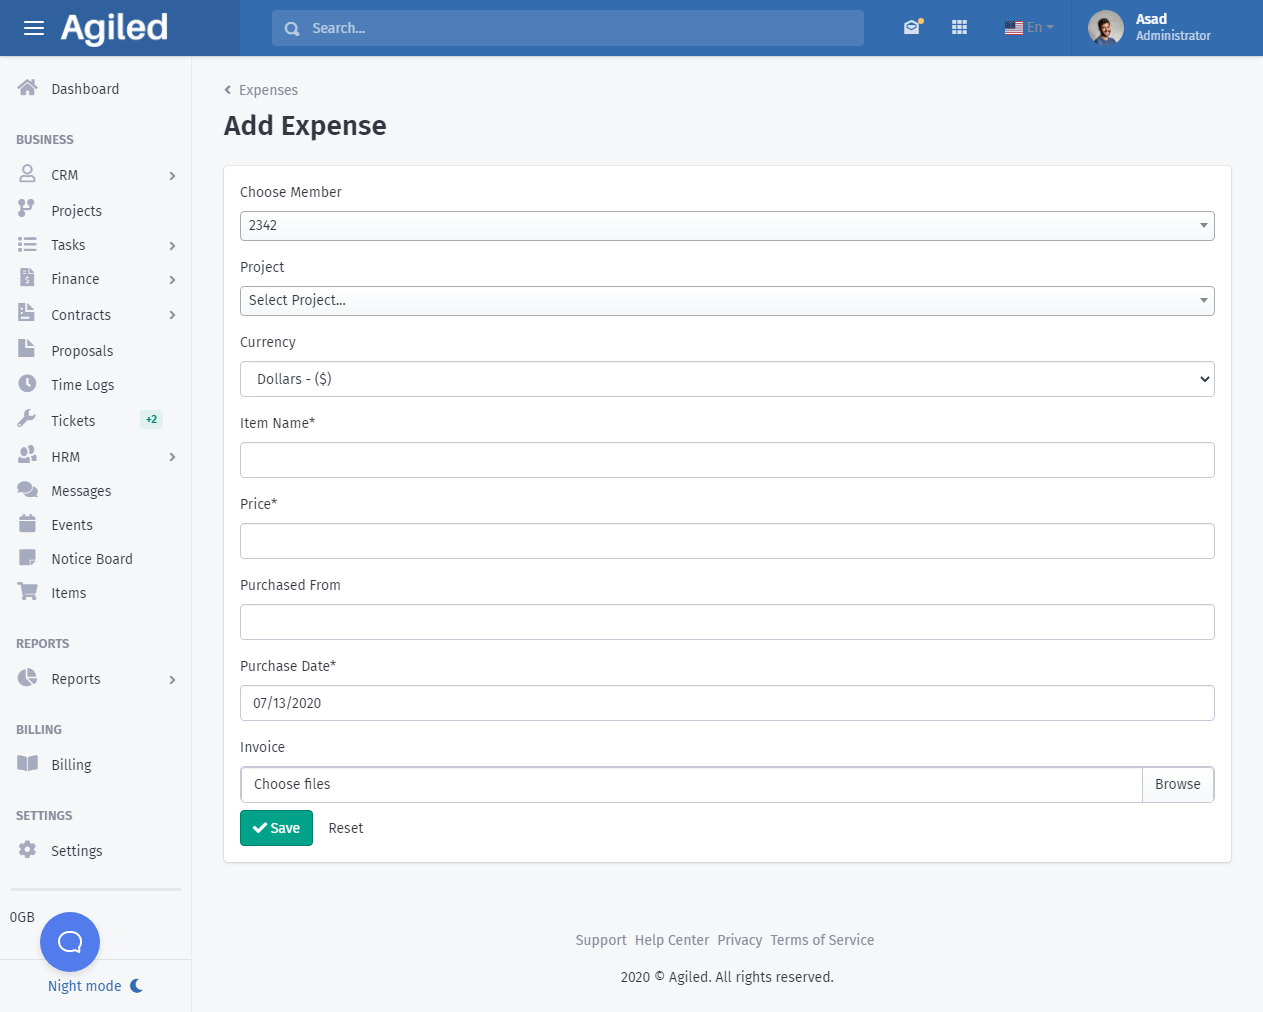Click the Dashboard home icon

[x=28, y=88]
